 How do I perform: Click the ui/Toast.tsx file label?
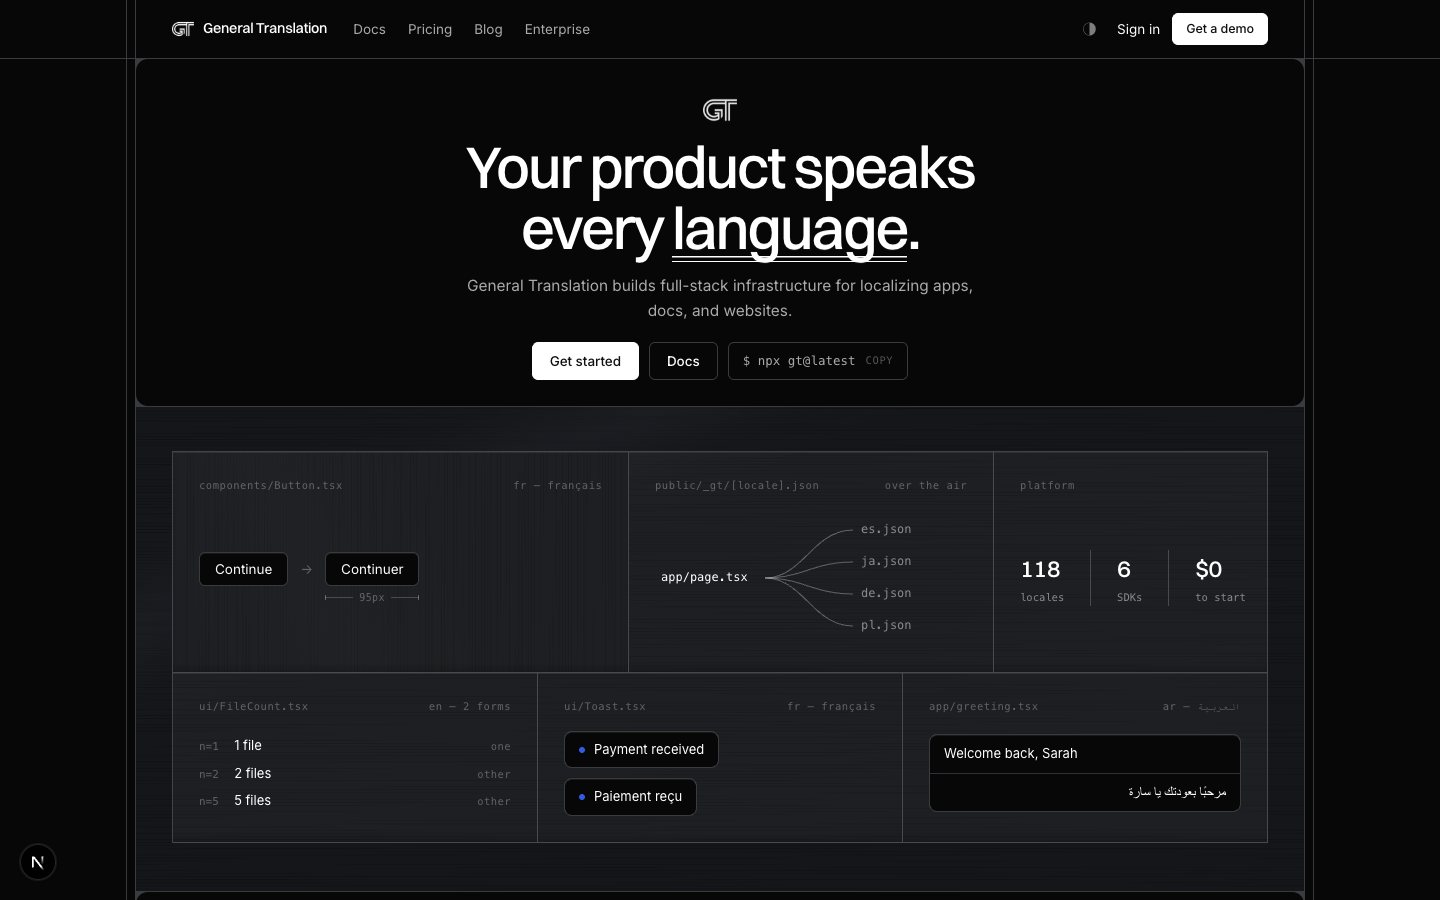pos(605,706)
